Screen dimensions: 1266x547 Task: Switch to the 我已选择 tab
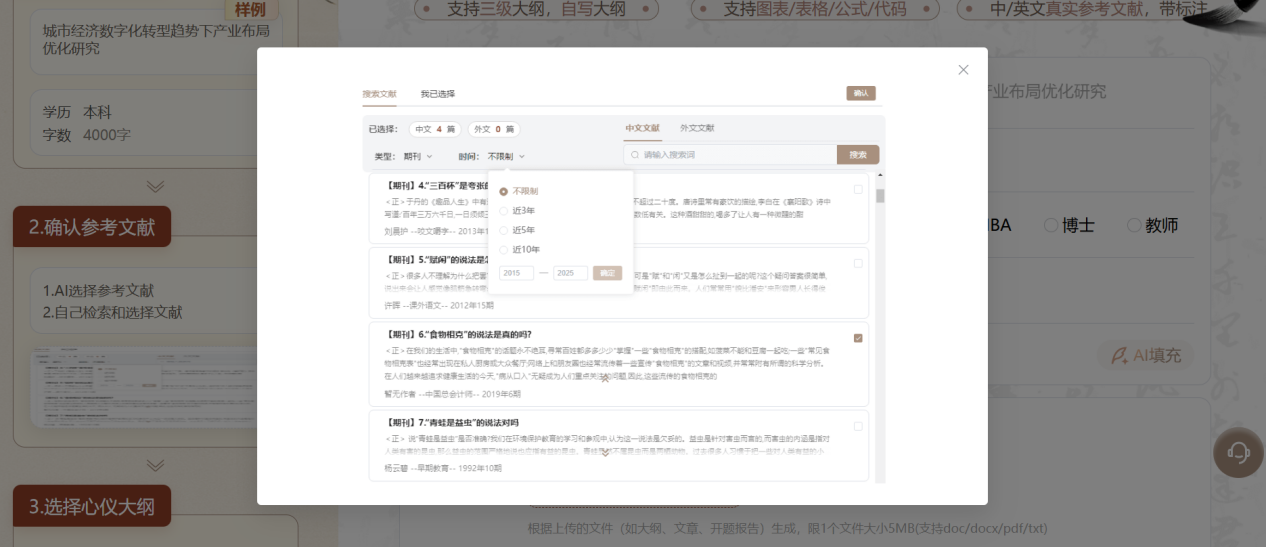pyautogui.click(x=437, y=94)
